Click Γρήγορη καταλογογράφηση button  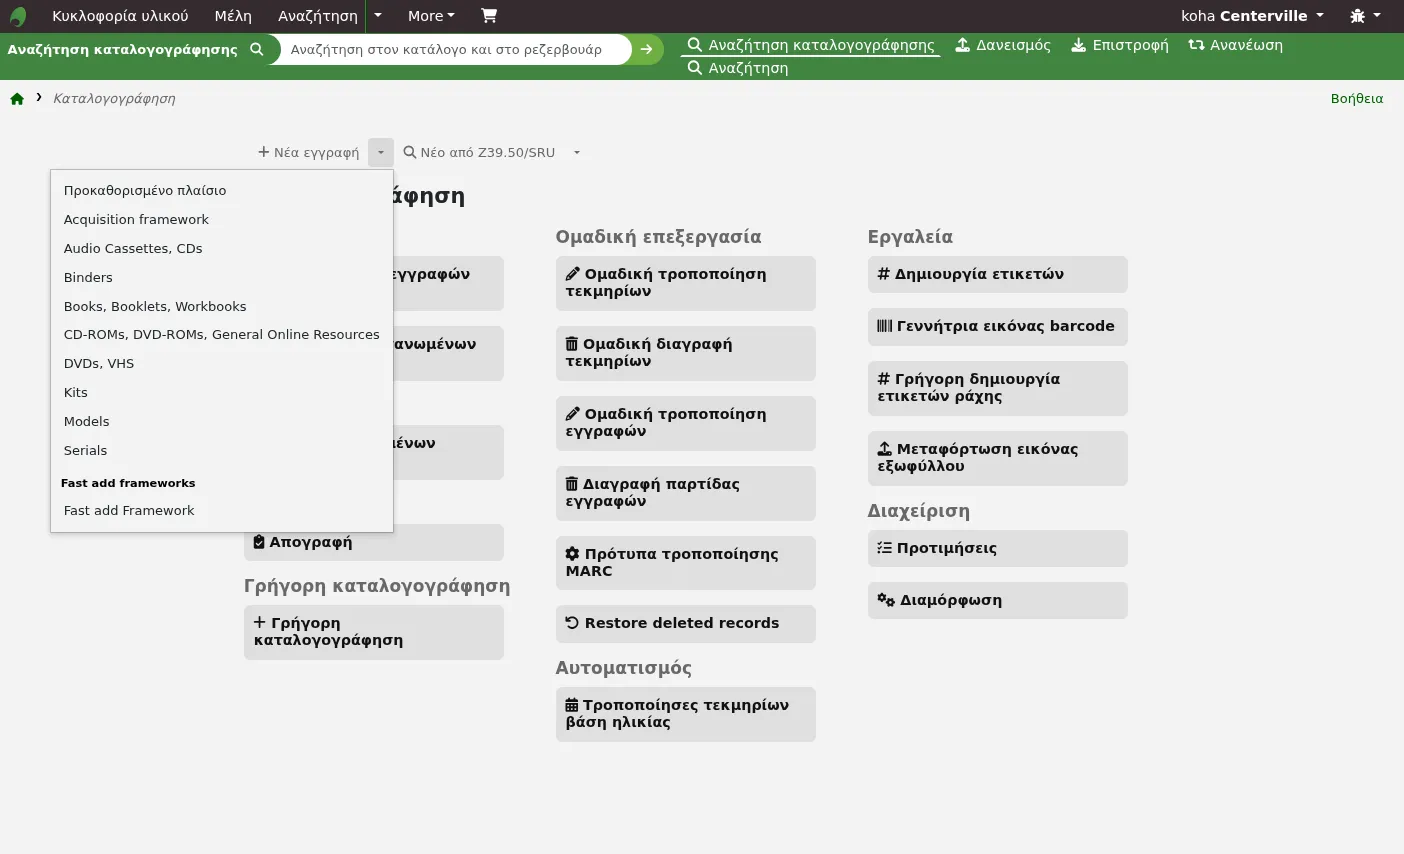(x=373, y=632)
